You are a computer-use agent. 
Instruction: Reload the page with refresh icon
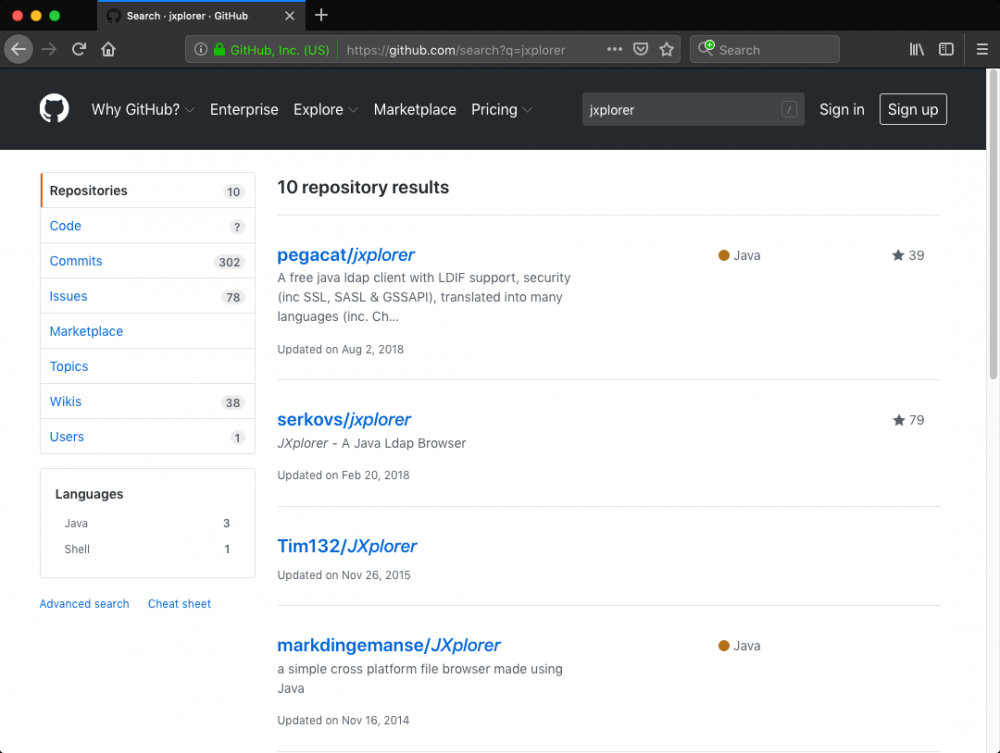coord(79,49)
